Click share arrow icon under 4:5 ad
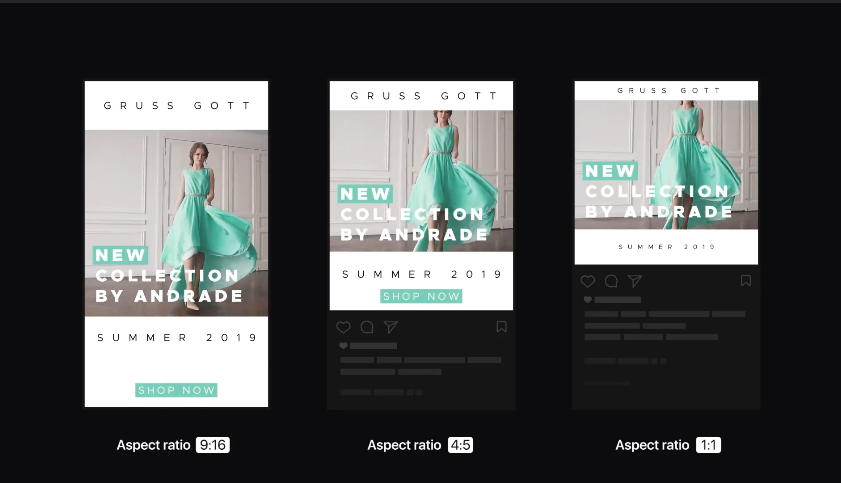 point(391,327)
